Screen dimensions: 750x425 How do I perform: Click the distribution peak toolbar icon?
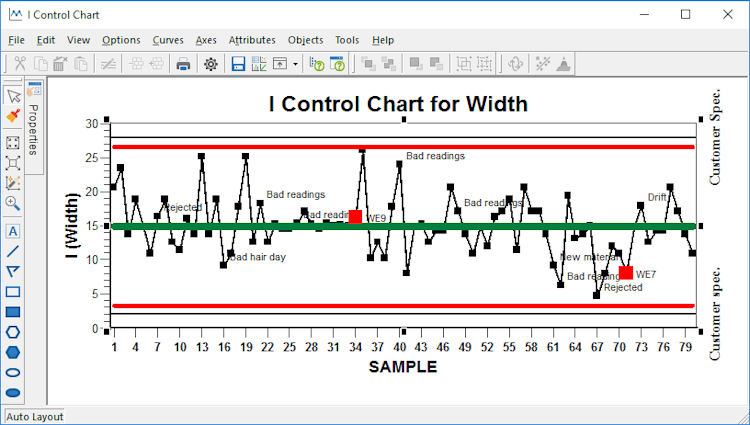[x=564, y=64]
